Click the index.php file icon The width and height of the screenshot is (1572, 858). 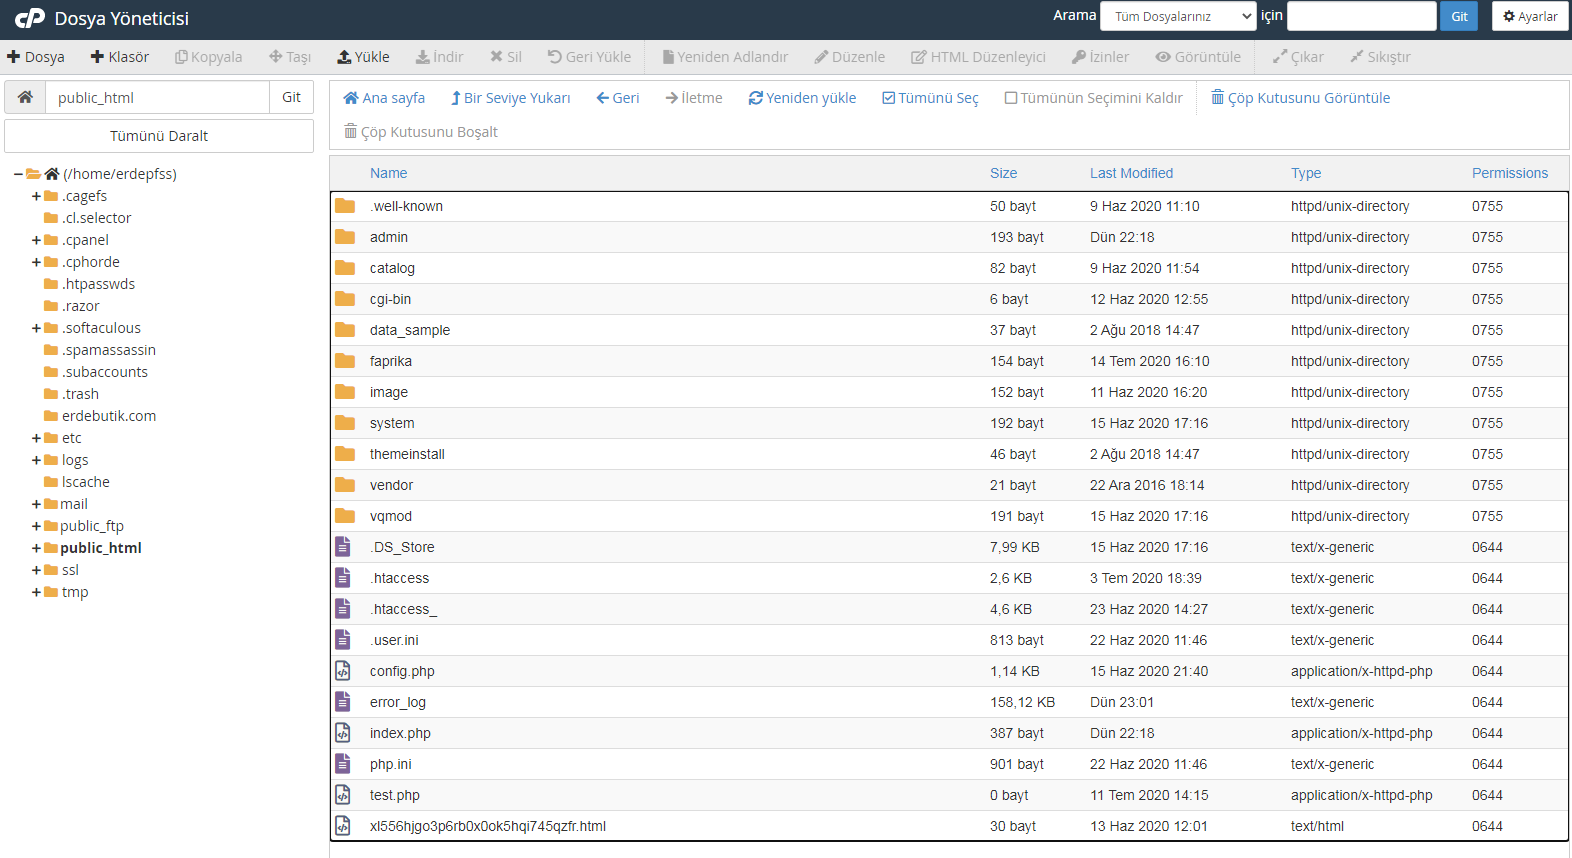coord(343,733)
